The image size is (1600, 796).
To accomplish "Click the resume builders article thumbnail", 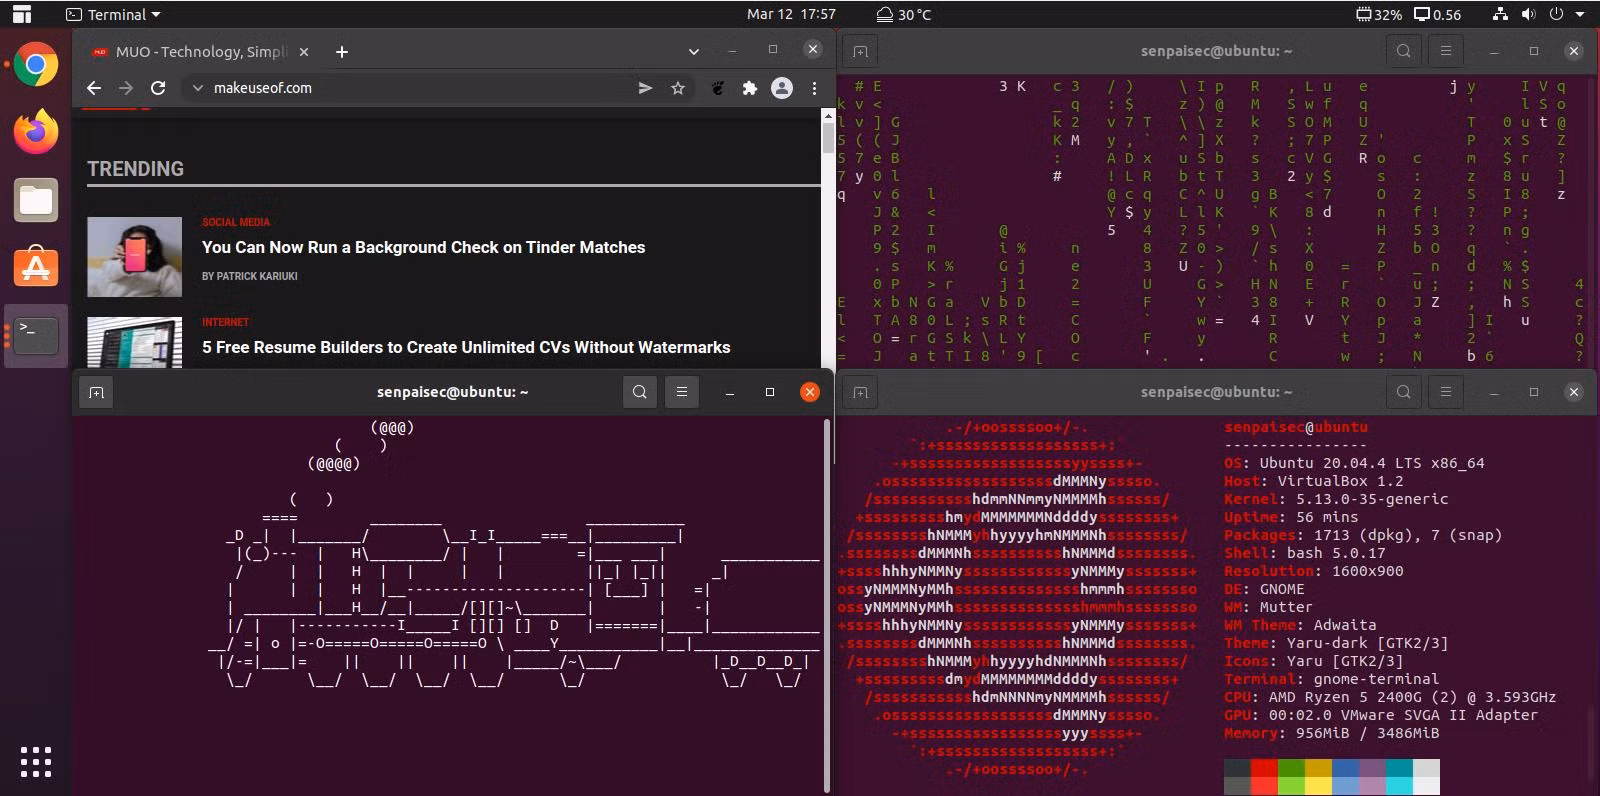I will [x=134, y=342].
